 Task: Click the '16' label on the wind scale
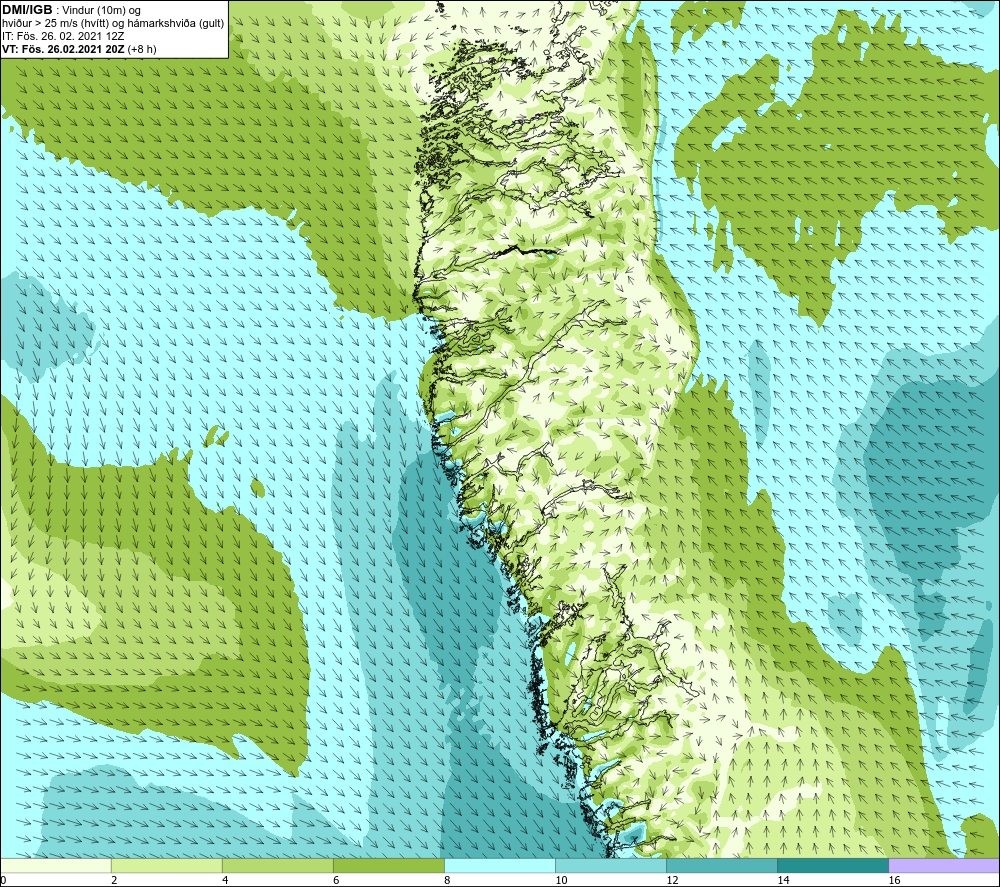(894, 881)
